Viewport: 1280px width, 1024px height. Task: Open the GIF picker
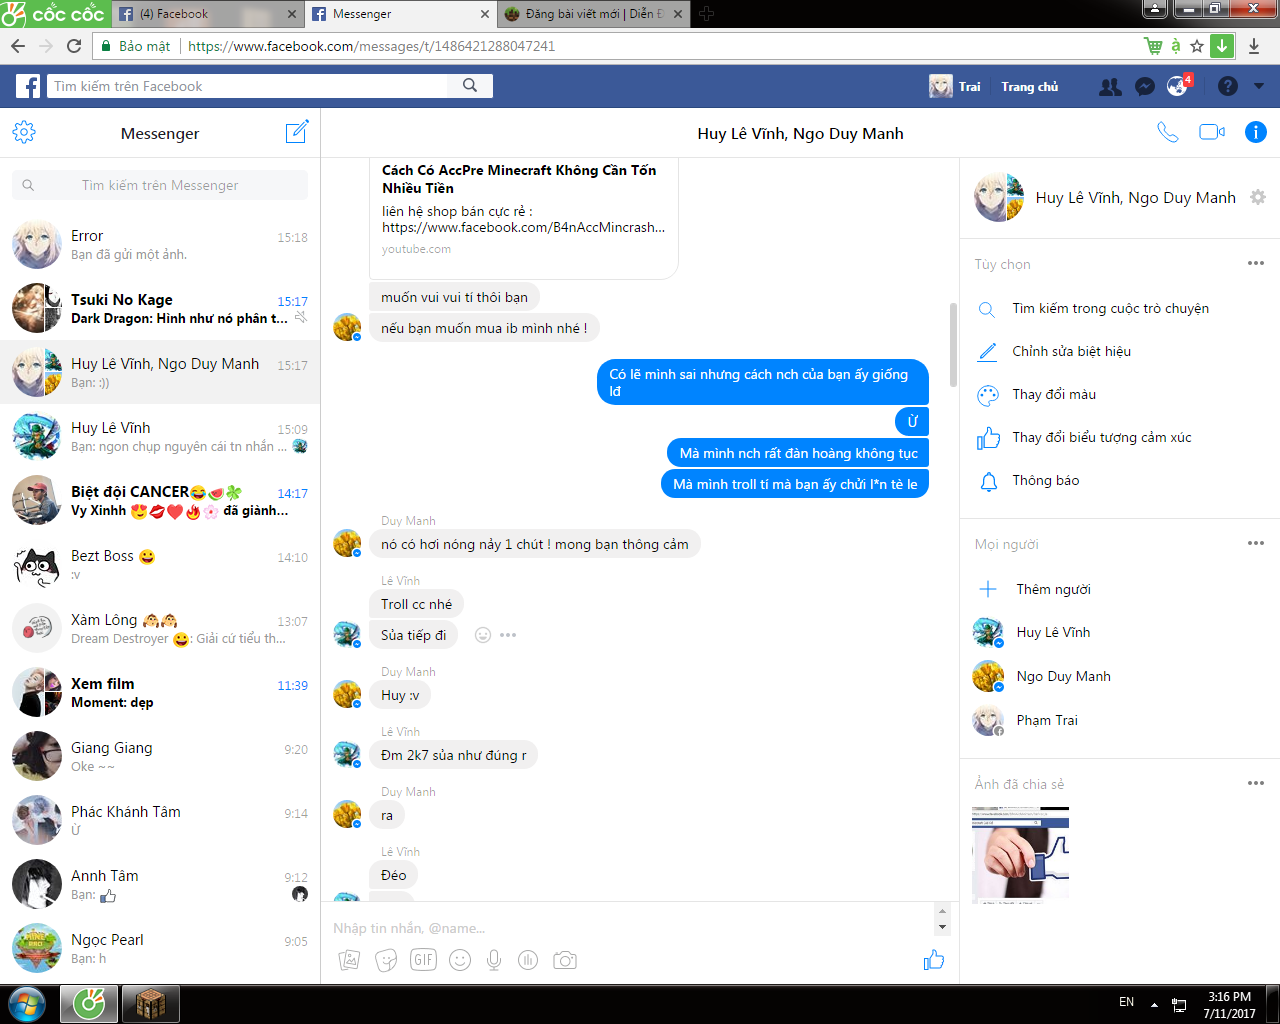point(424,960)
